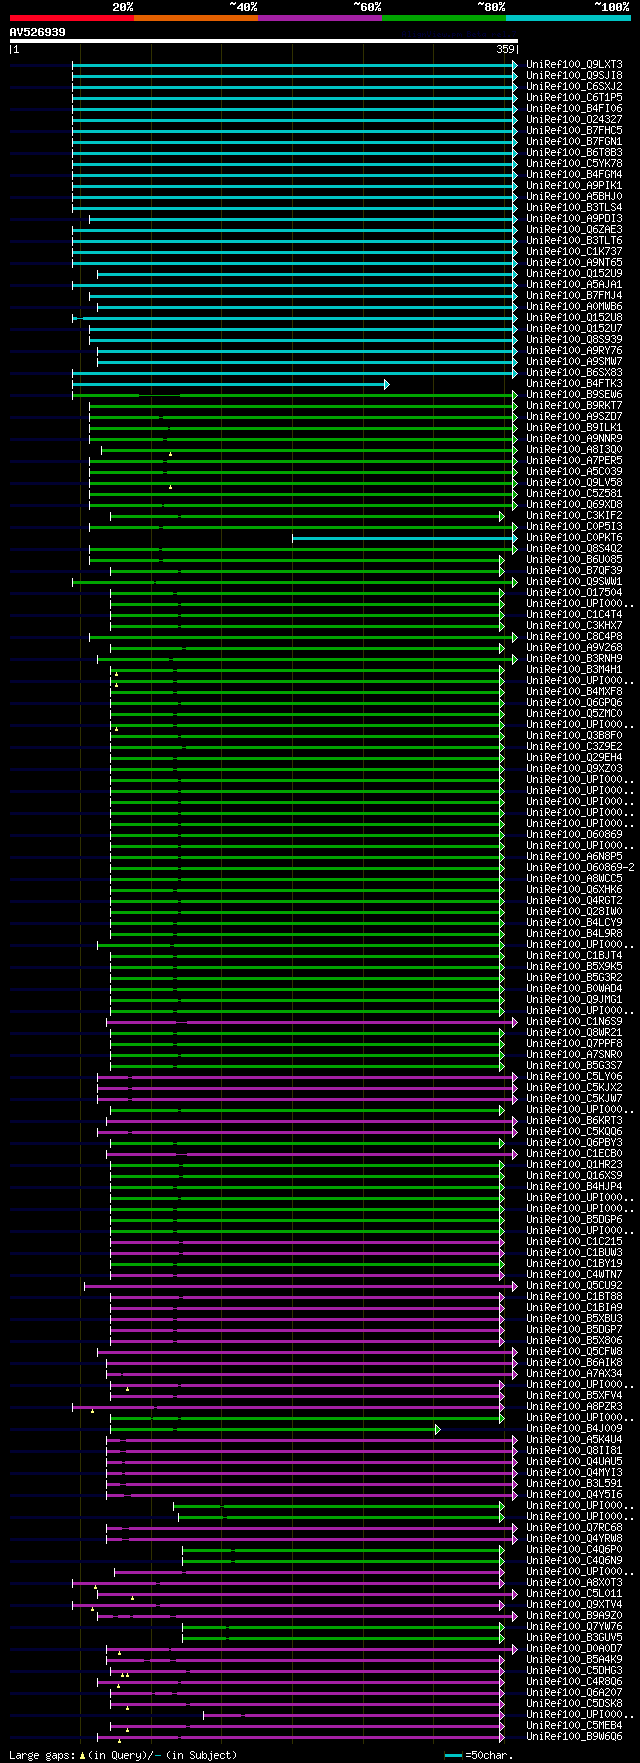Select hit label UniRef100_B9W606

[x=574, y=1737]
